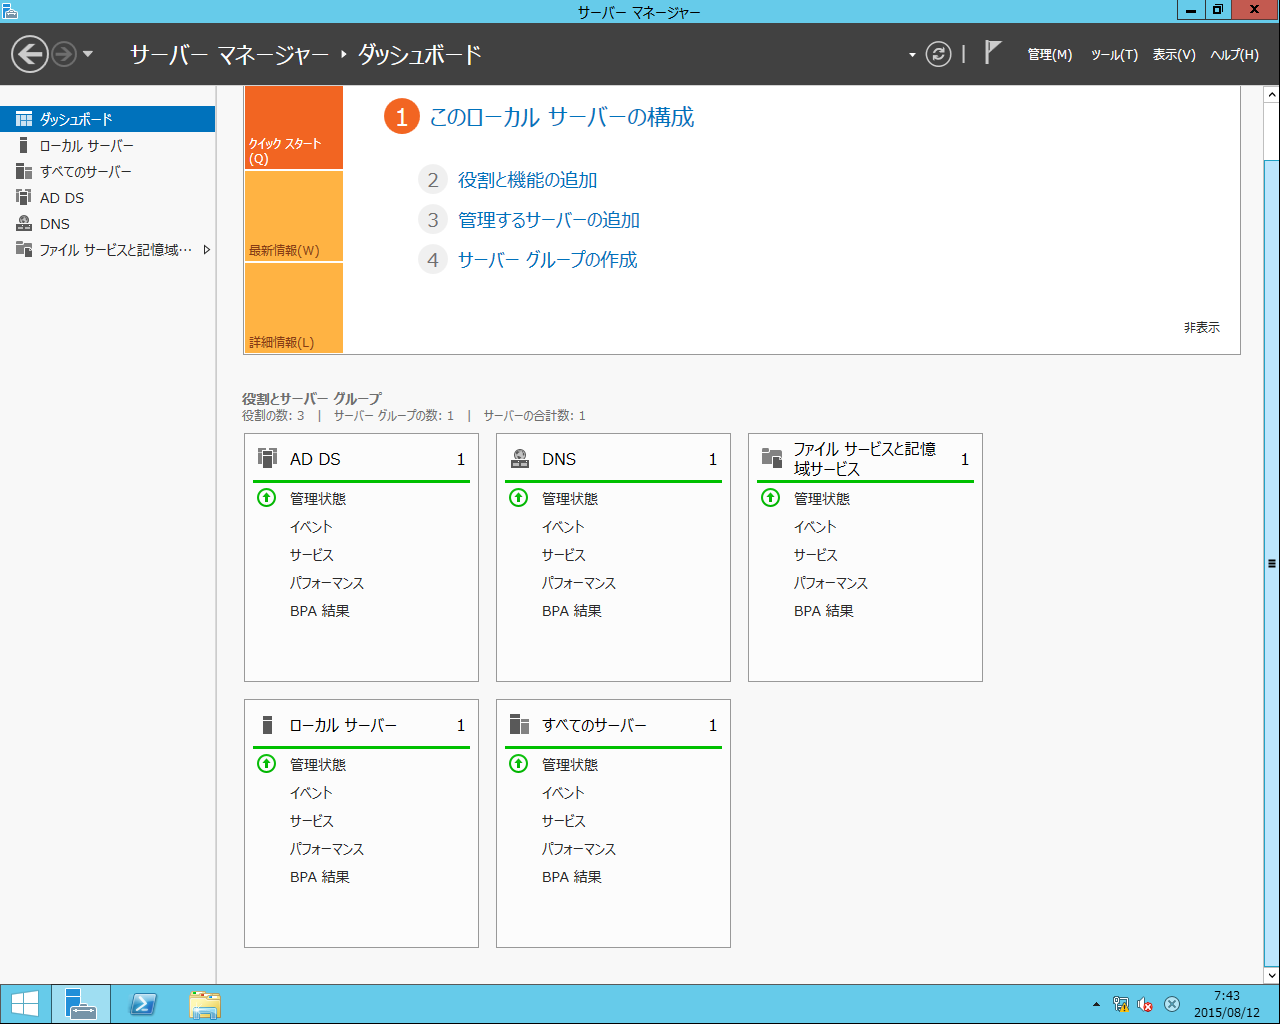Click the DNS tile header icon
Image resolution: width=1280 pixels, height=1024 pixels.
coord(520,458)
